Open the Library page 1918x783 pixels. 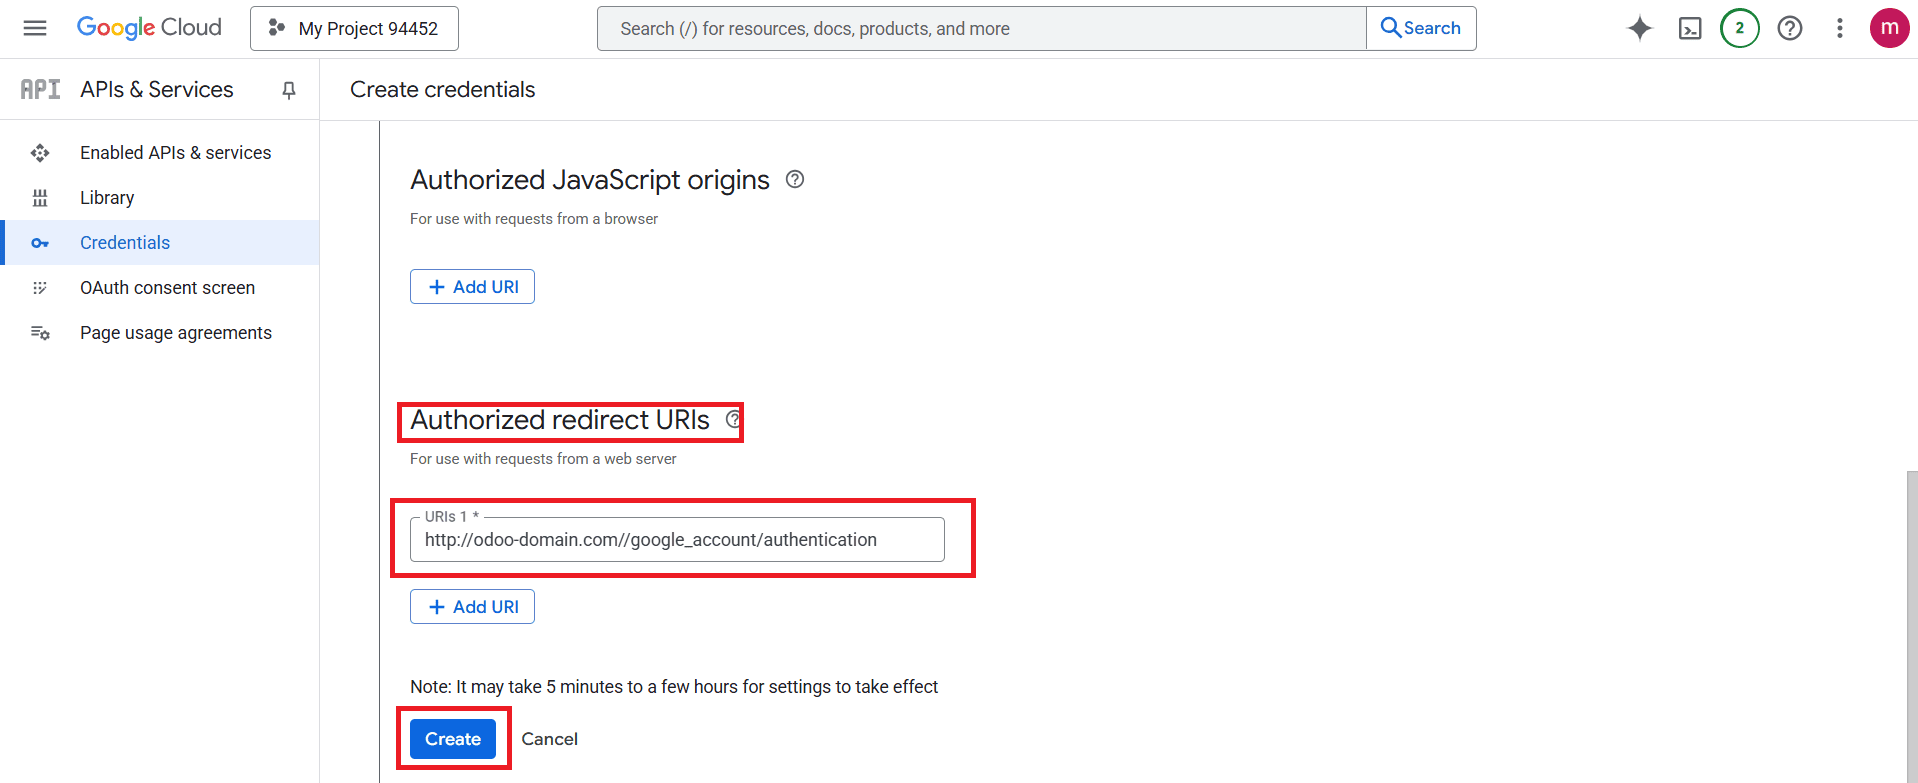(107, 197)
